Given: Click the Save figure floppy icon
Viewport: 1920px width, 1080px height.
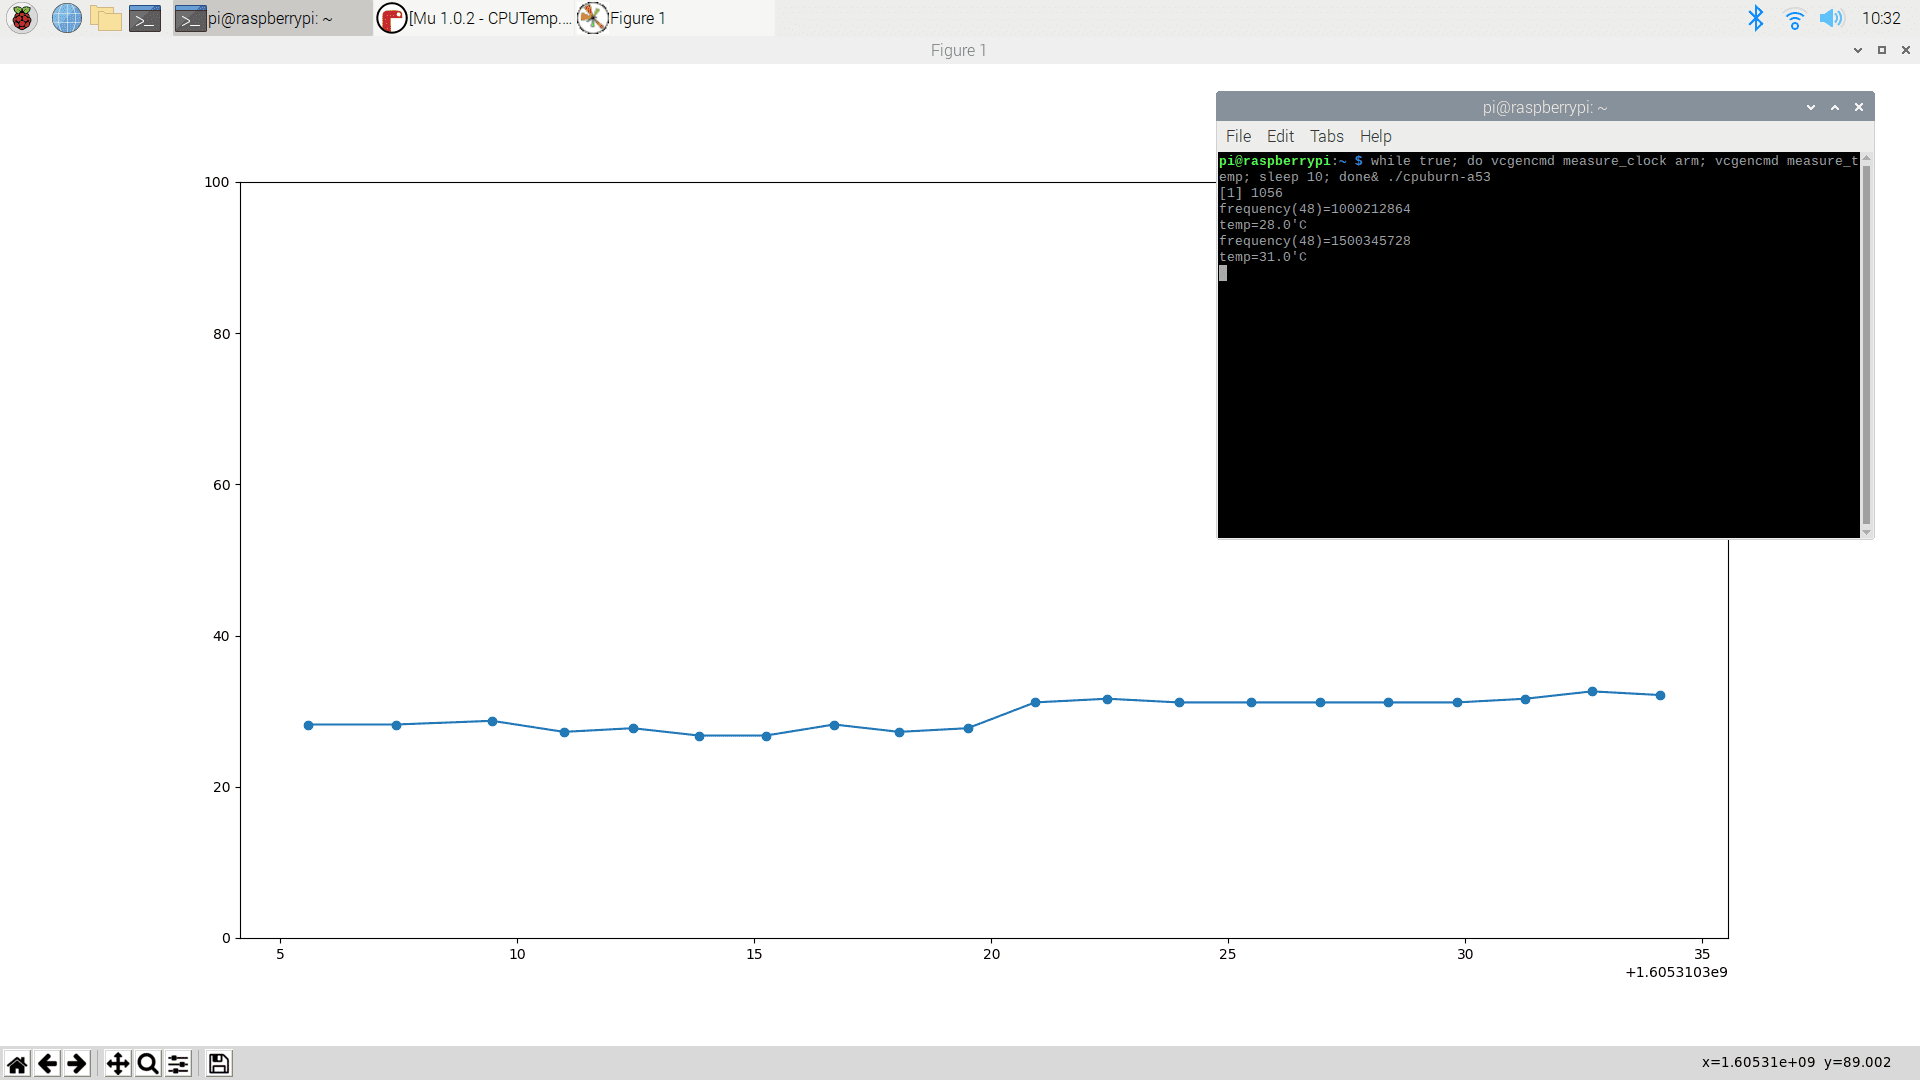Looking at the screenshot, I should tap(219, 1063).
